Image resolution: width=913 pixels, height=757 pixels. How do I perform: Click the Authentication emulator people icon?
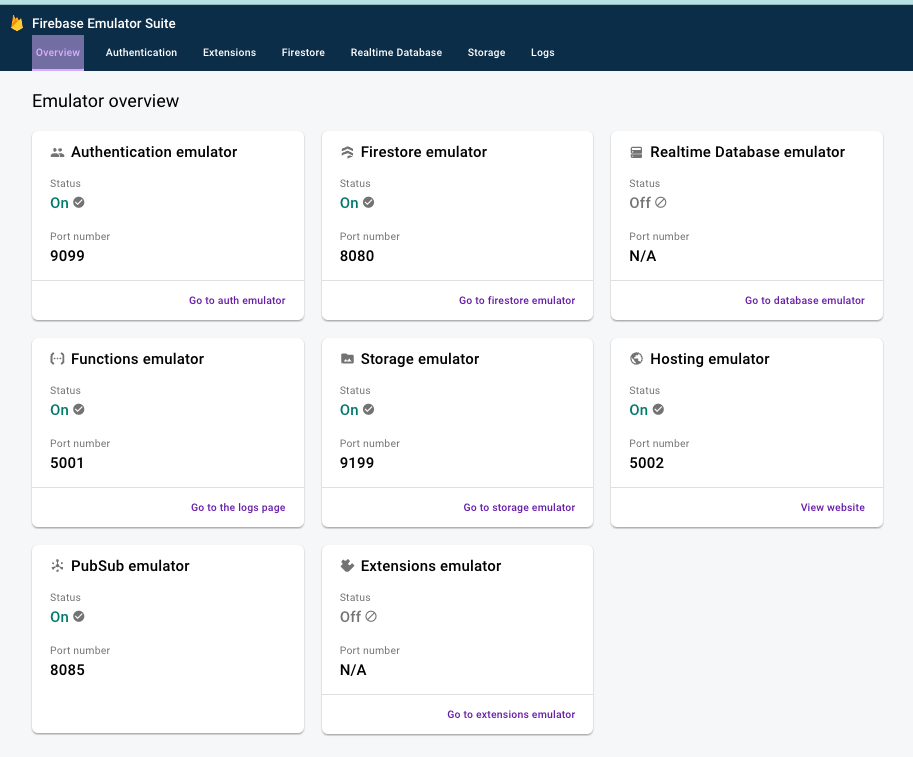coord(57,153)
